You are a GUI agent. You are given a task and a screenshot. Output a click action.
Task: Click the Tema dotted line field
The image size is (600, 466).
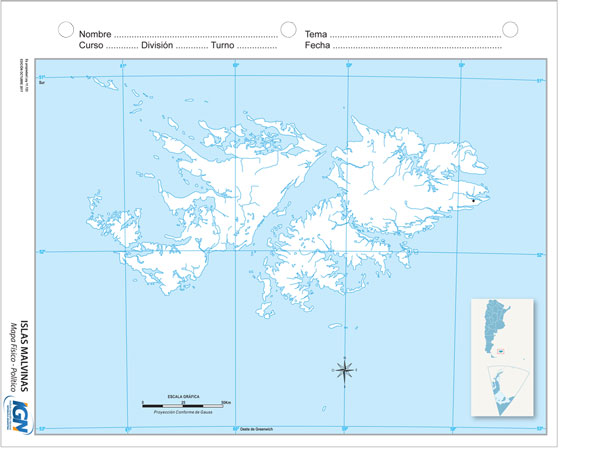pyautogui.click(x=416, y=37)
